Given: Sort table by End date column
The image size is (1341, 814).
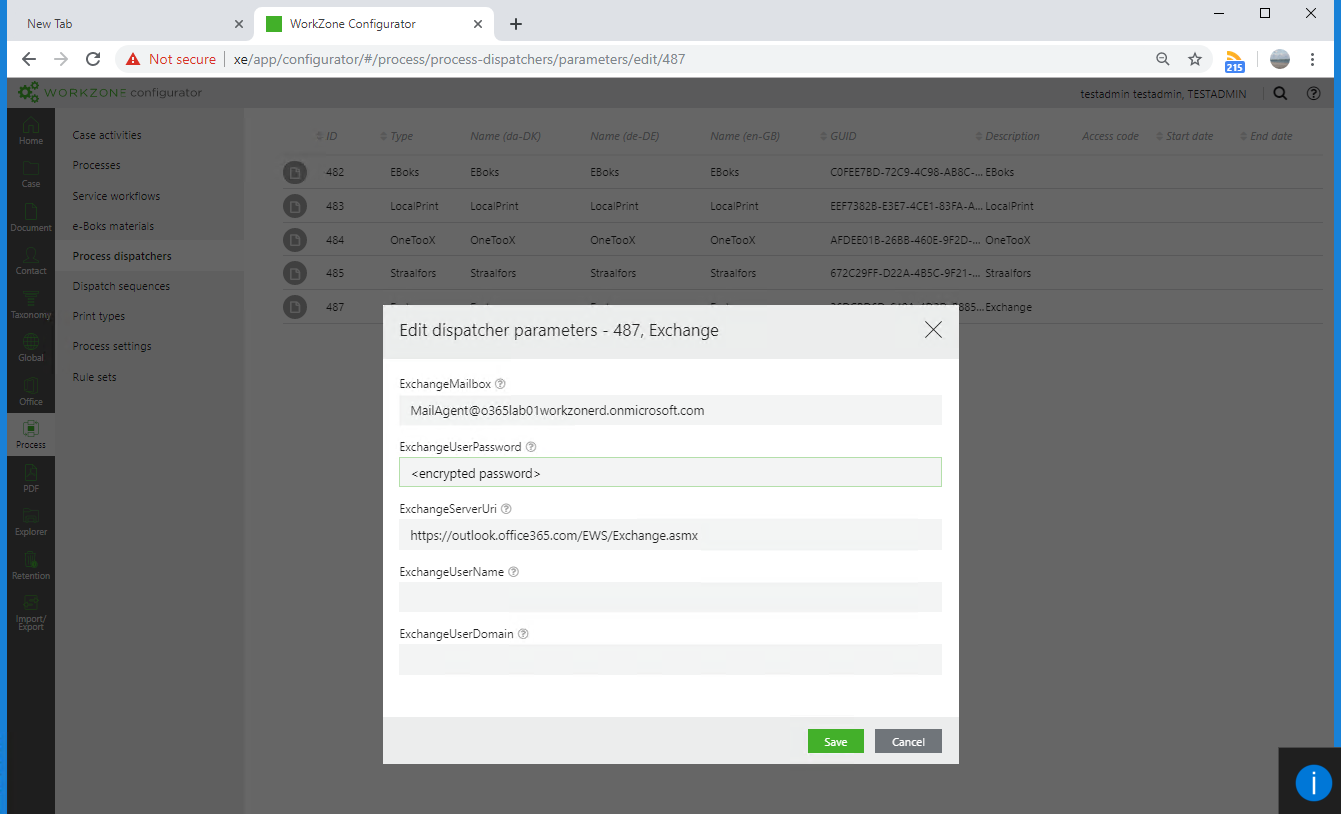Looking at the screenshot, I should 1266,136.
